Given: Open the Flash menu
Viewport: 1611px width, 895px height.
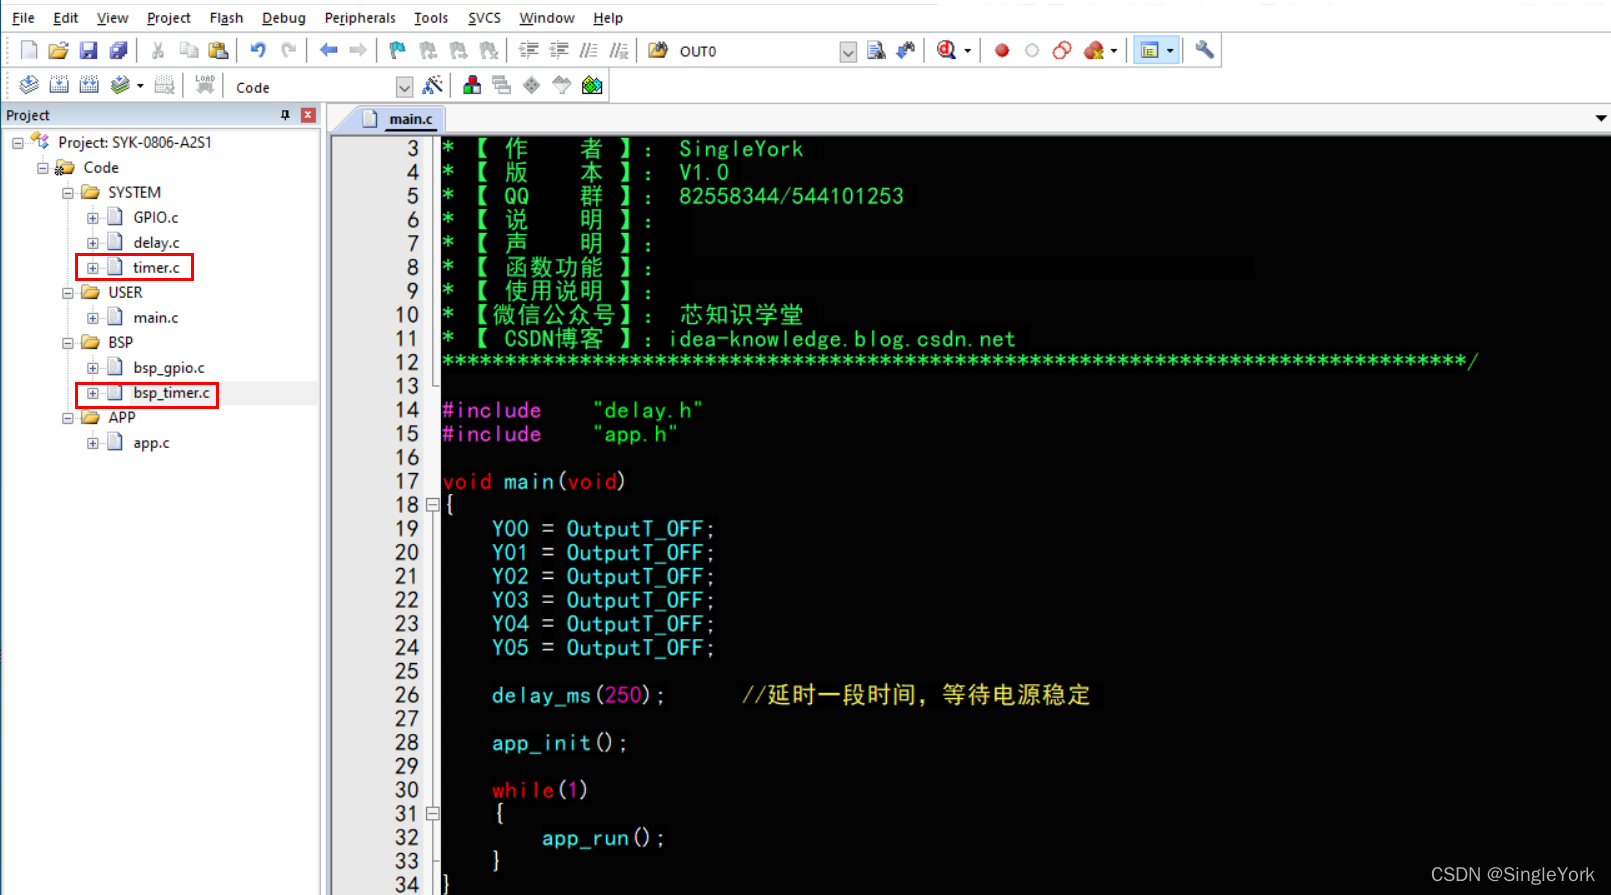Looking at the screenshot, I should 226,18.
